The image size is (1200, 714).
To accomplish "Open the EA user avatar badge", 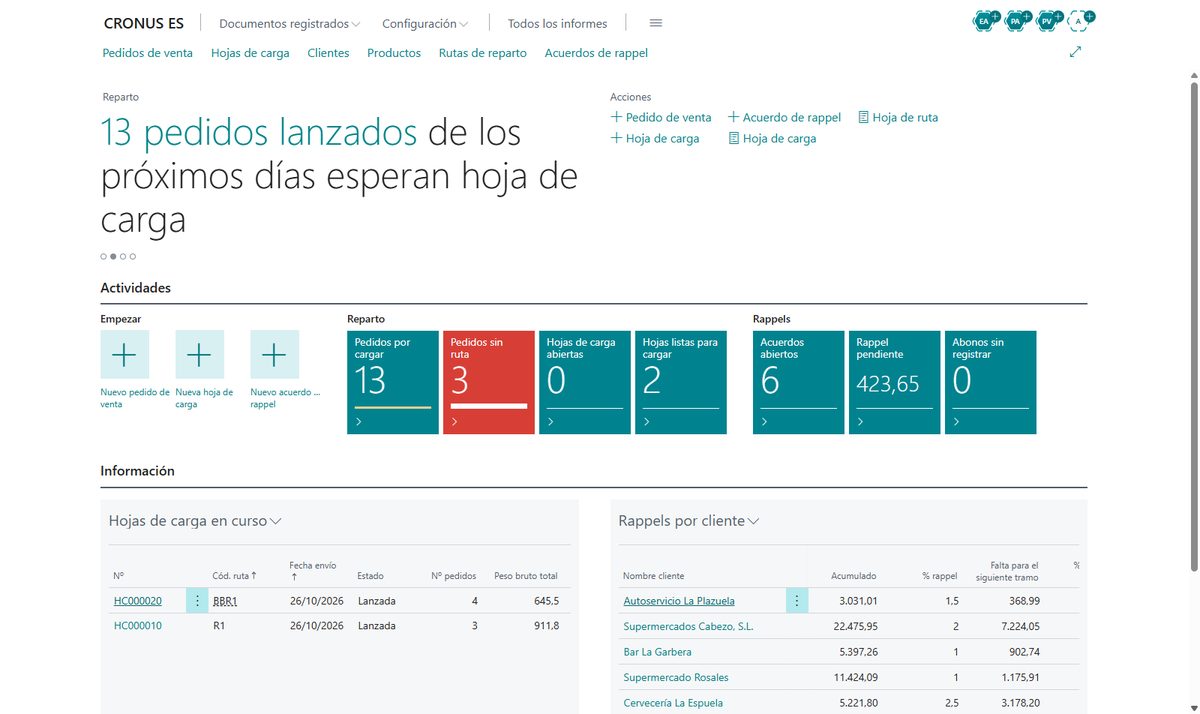I will tap(984, 20).
